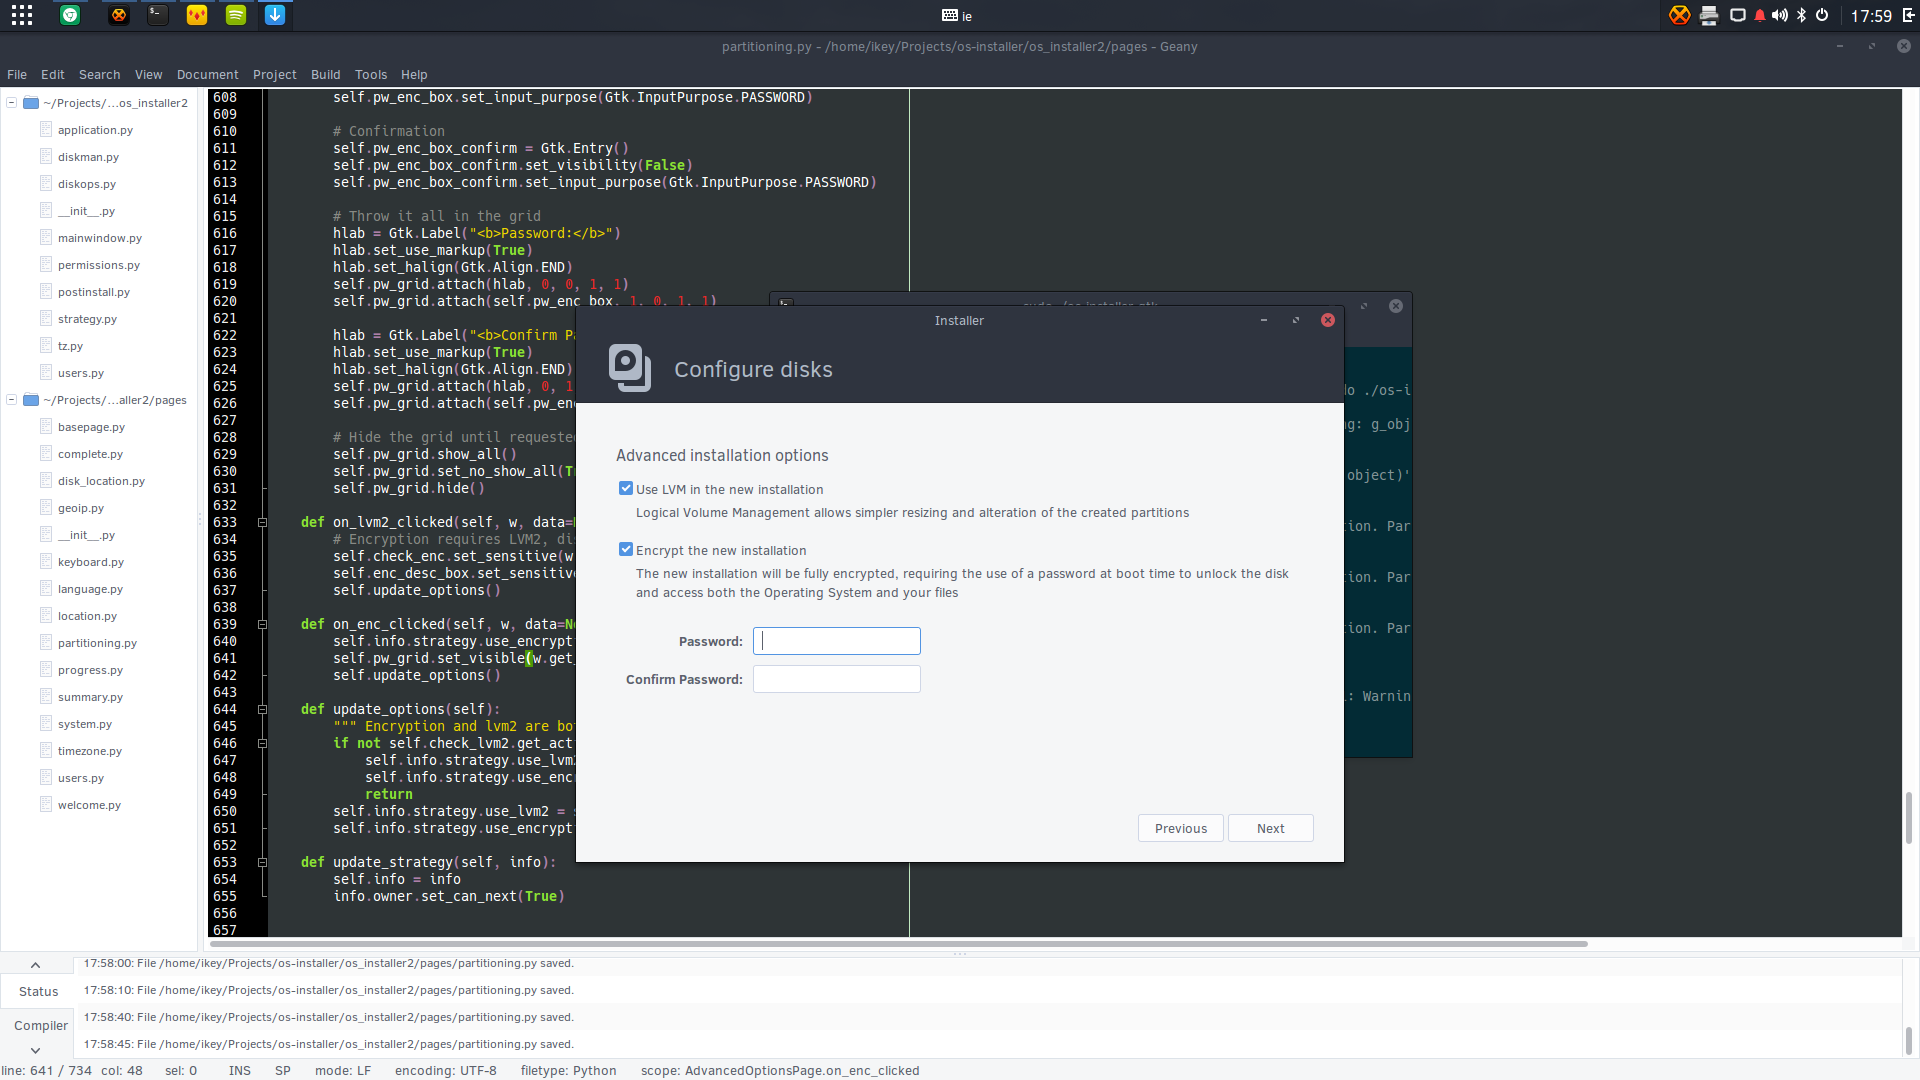Open strategy.py in the sidebar
This screenshot has height=1080, width=1920.
pos(87,319)
